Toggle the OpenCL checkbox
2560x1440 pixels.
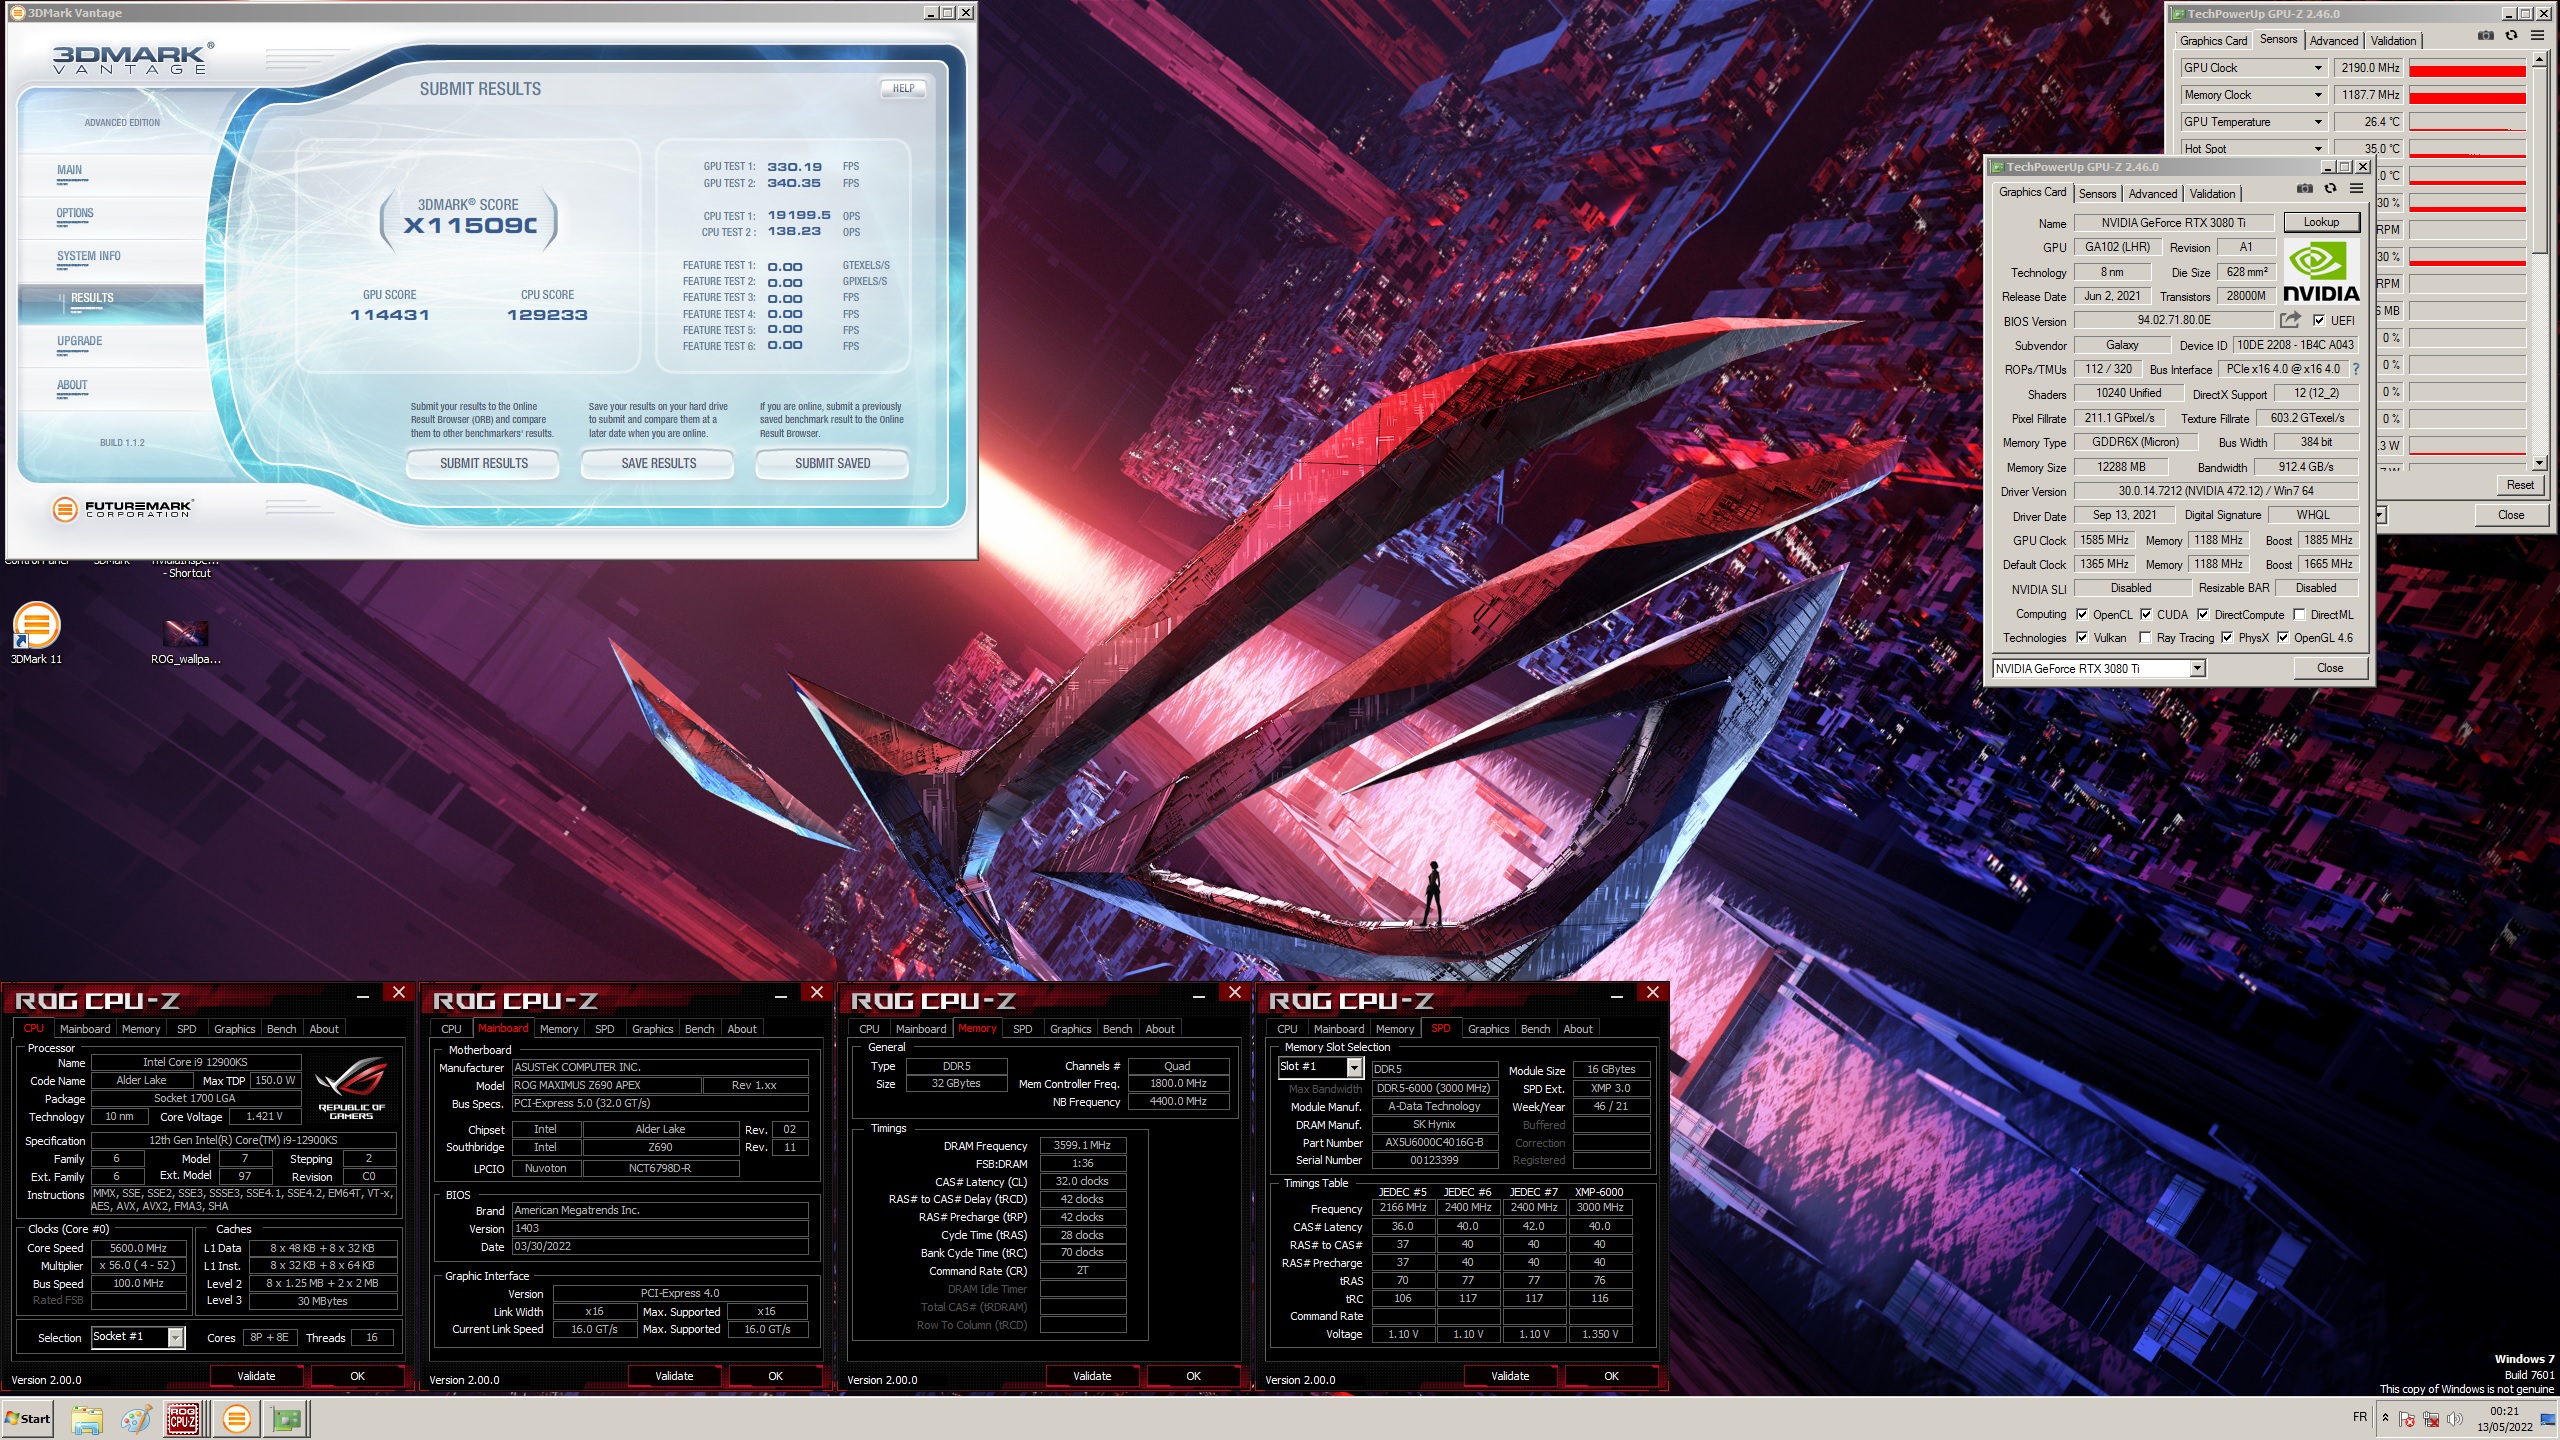2081,614
